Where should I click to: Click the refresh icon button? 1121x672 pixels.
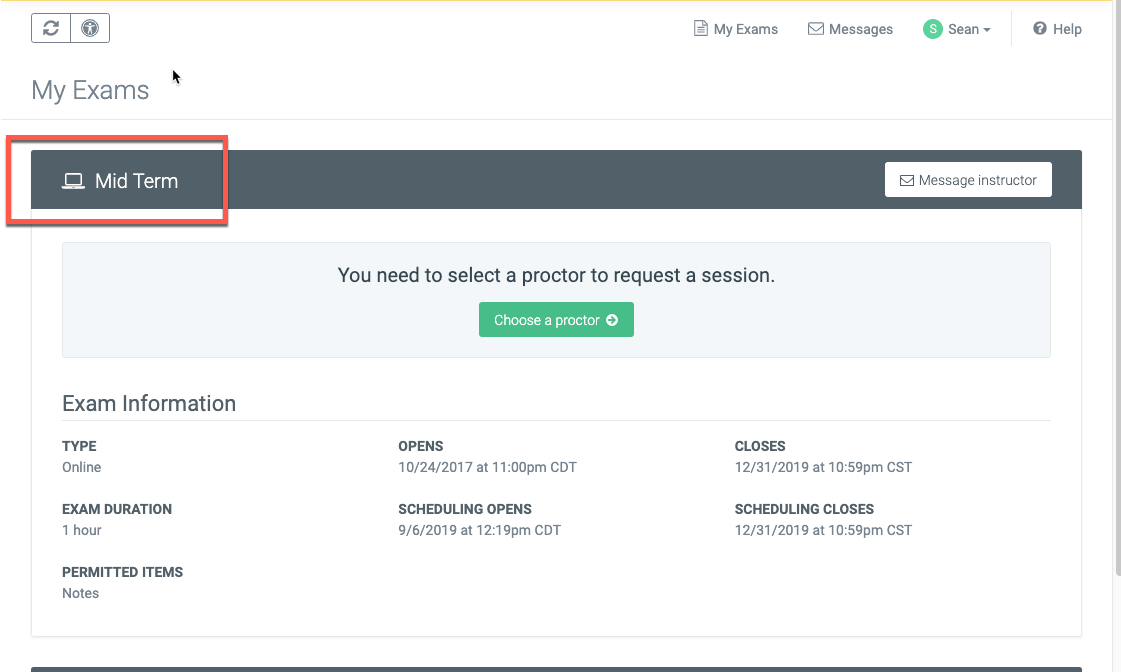[x=51, y=28]
